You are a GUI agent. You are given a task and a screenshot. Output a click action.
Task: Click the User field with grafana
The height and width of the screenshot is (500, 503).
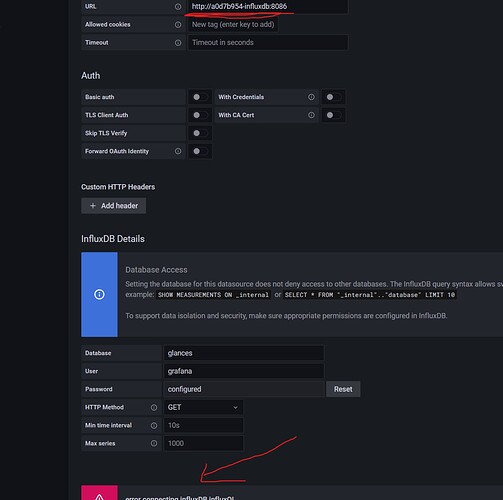(x=244, y=371)
